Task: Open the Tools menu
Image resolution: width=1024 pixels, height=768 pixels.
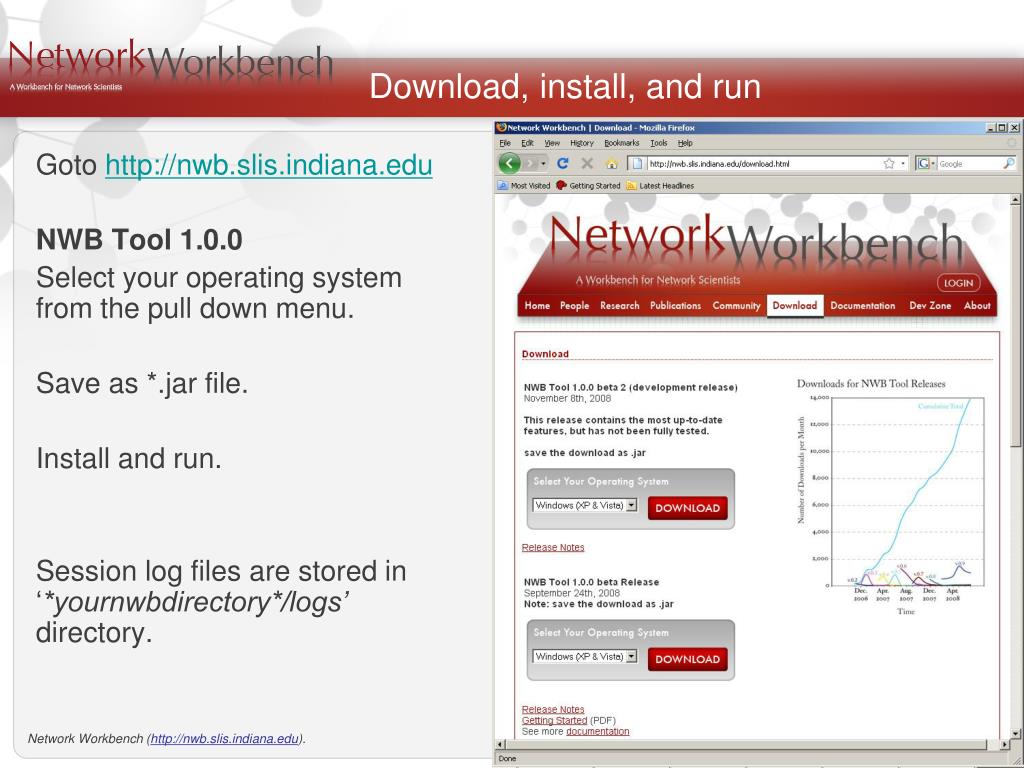Action: [658, 143]
